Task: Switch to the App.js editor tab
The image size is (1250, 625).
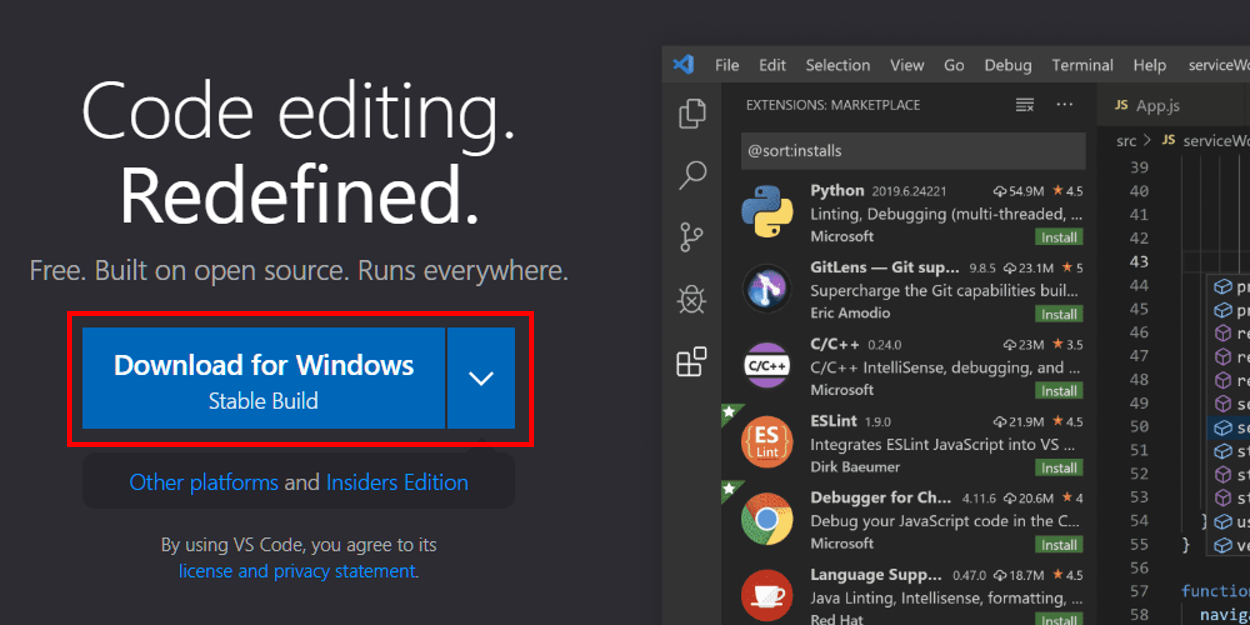Action: click(1148, 105)
